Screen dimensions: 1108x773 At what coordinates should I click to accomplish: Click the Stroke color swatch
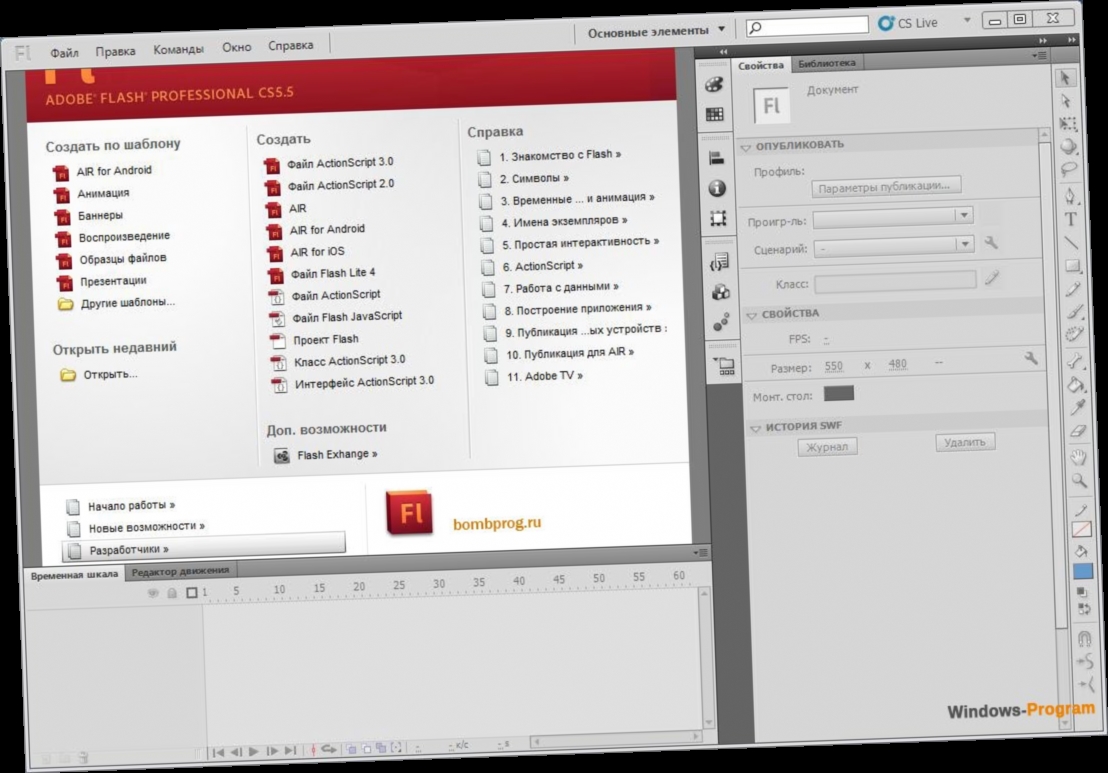[1081, 529]
